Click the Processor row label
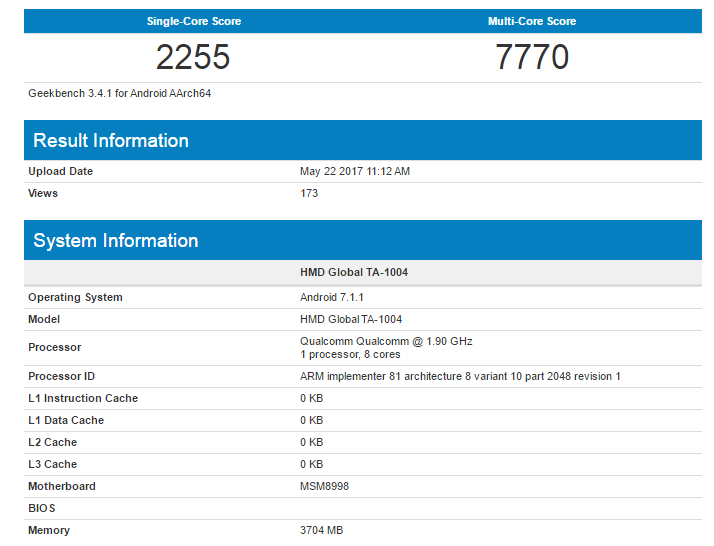Image resolution: width=714 pixels, height=546 pixels. (55, 347)
